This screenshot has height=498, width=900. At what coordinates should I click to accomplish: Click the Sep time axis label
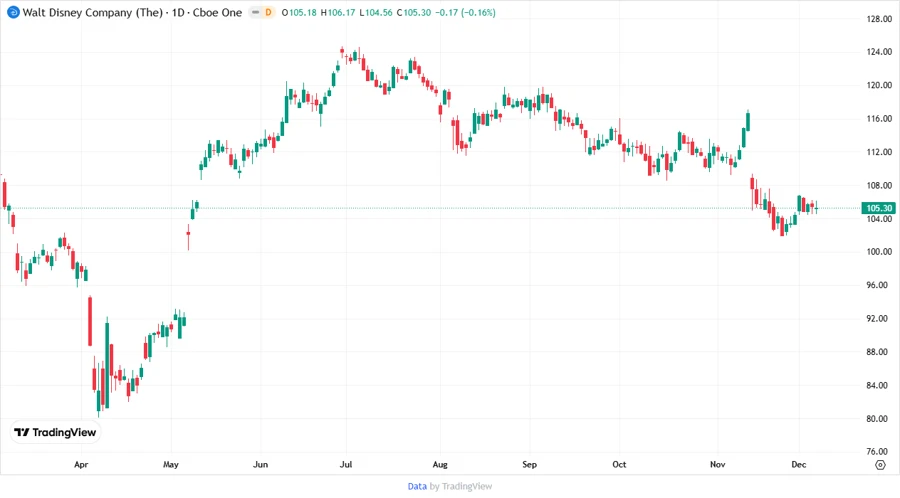[x=529, y=465]
